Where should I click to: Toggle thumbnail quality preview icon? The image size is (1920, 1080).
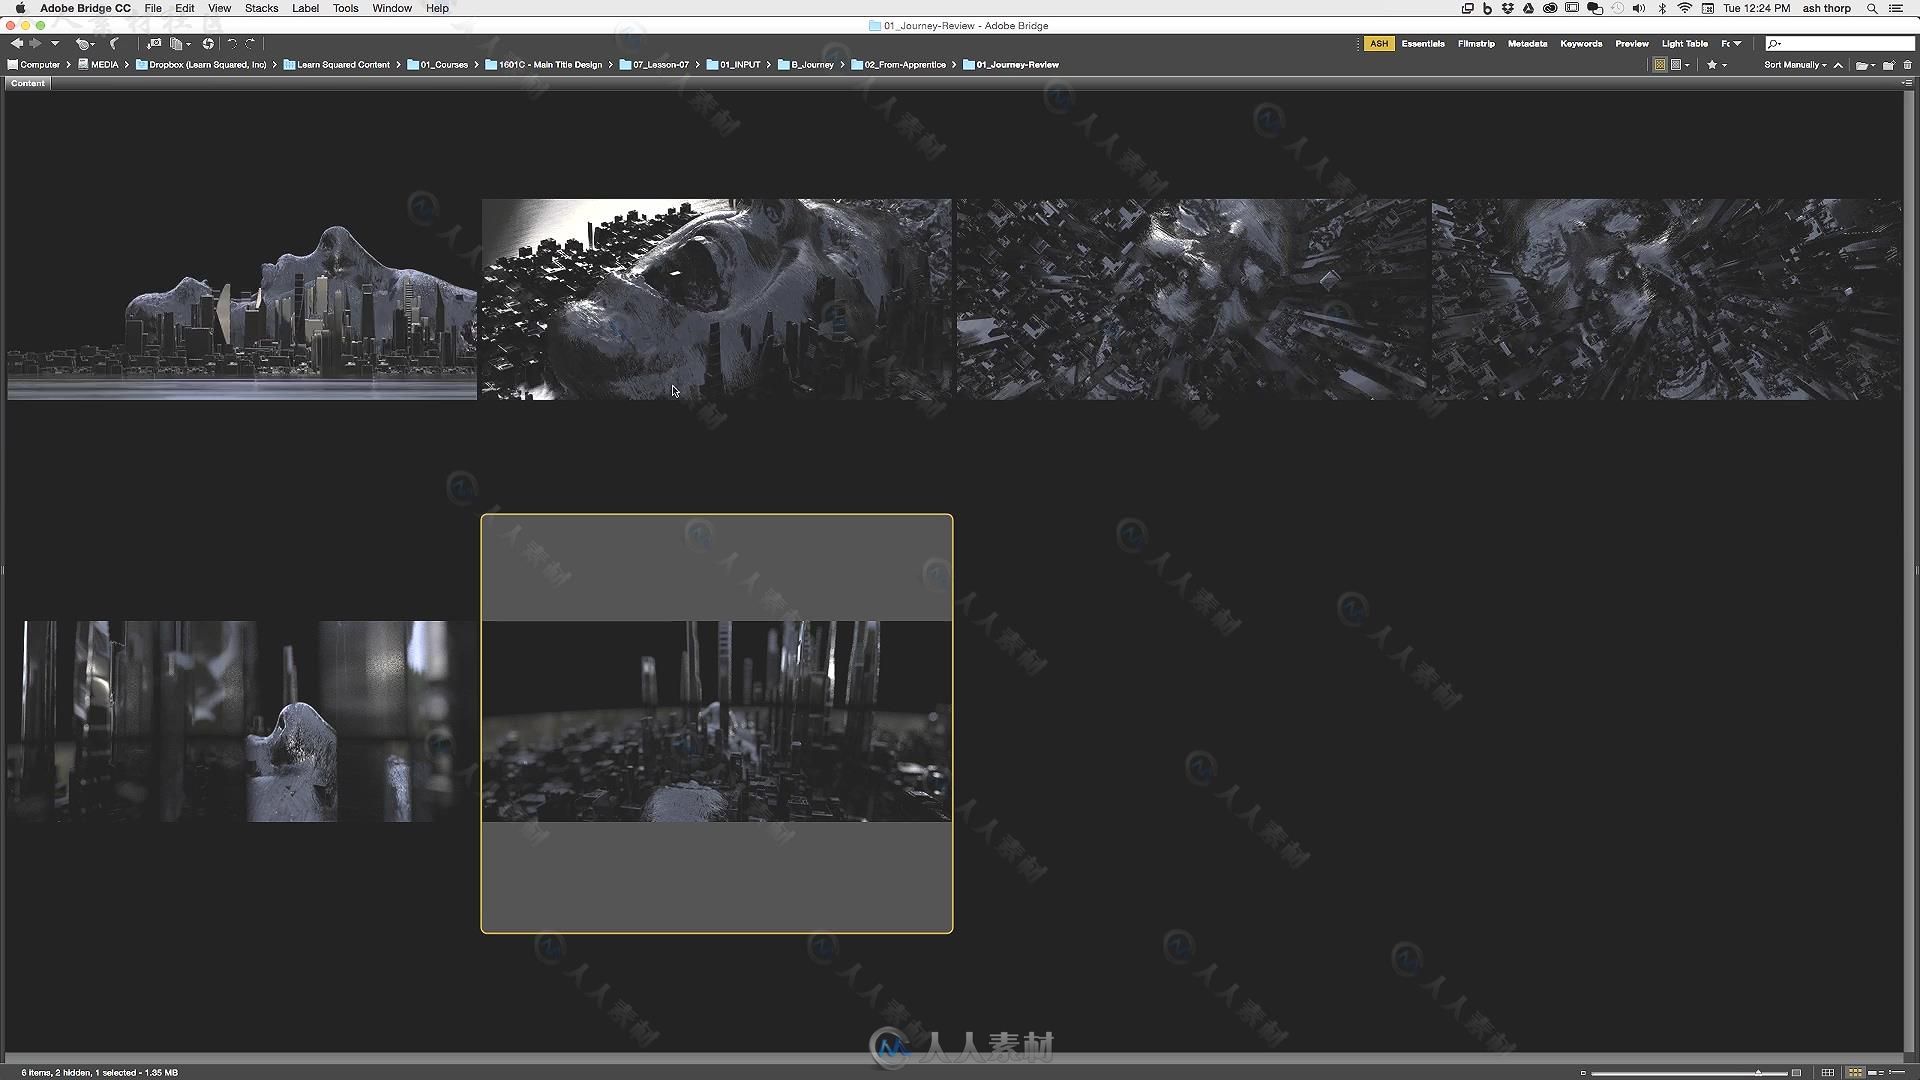pyautogui.click(x=1659, y=65)
